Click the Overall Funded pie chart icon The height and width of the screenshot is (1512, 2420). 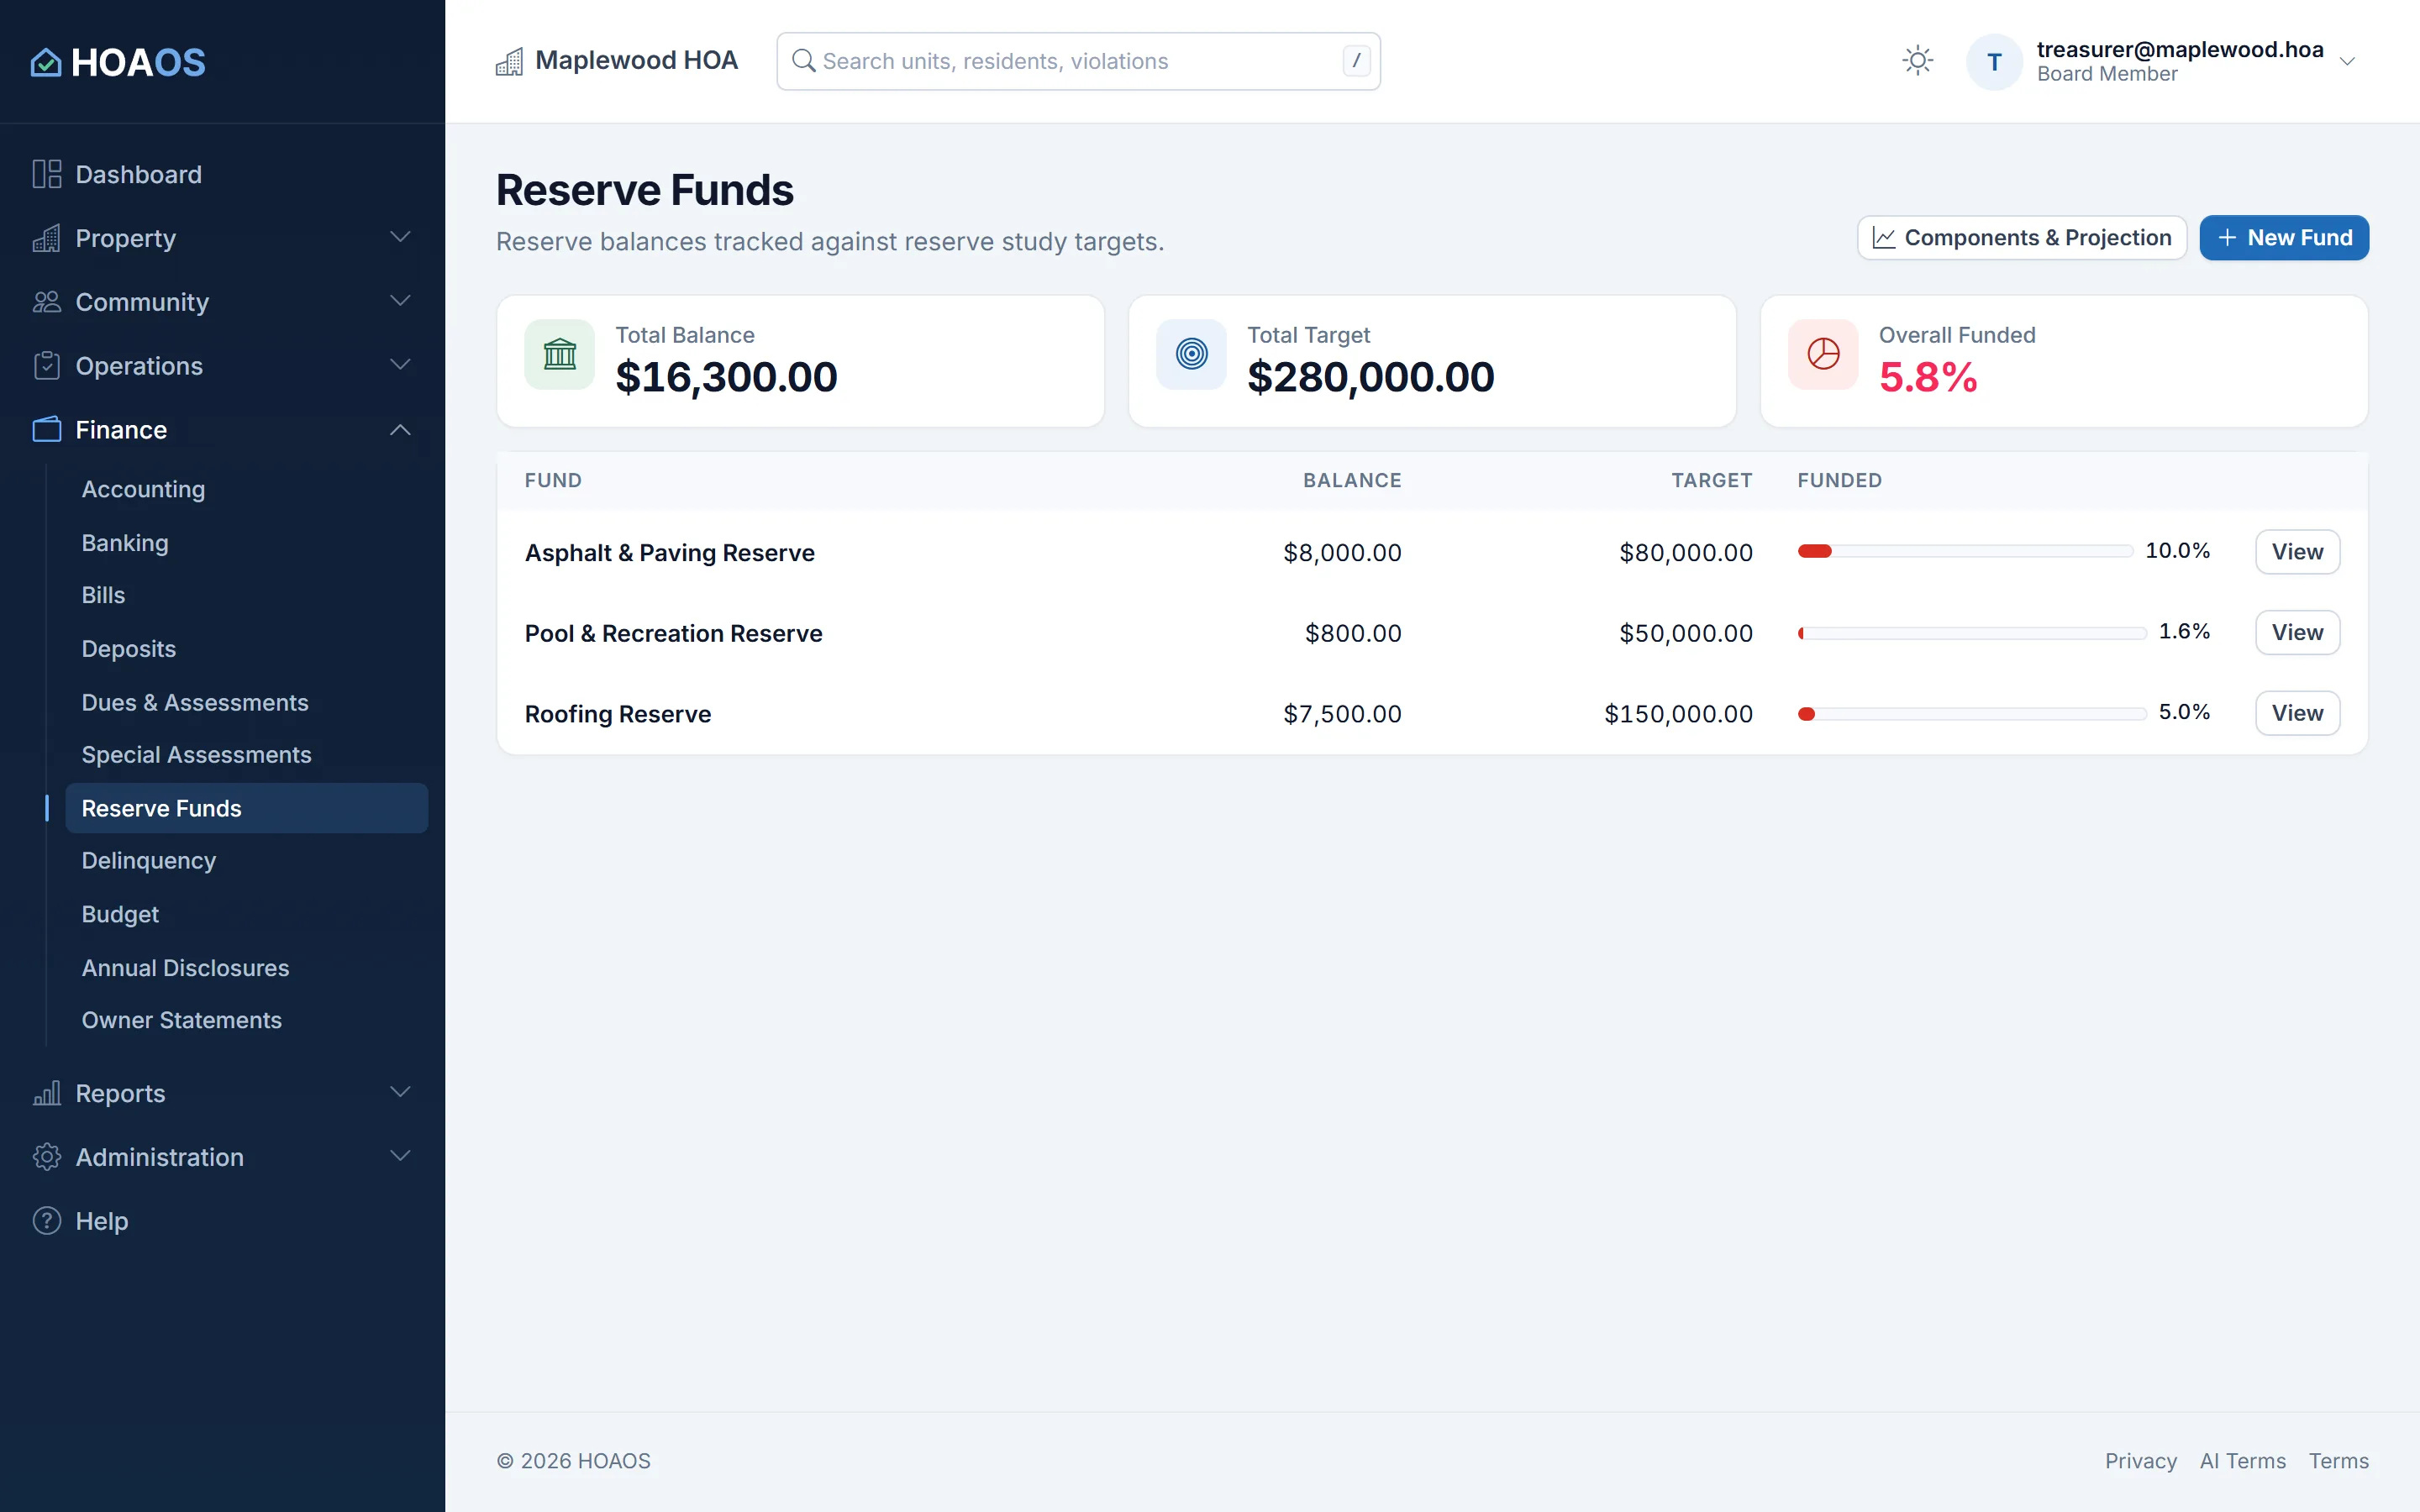pos(1823,354)
